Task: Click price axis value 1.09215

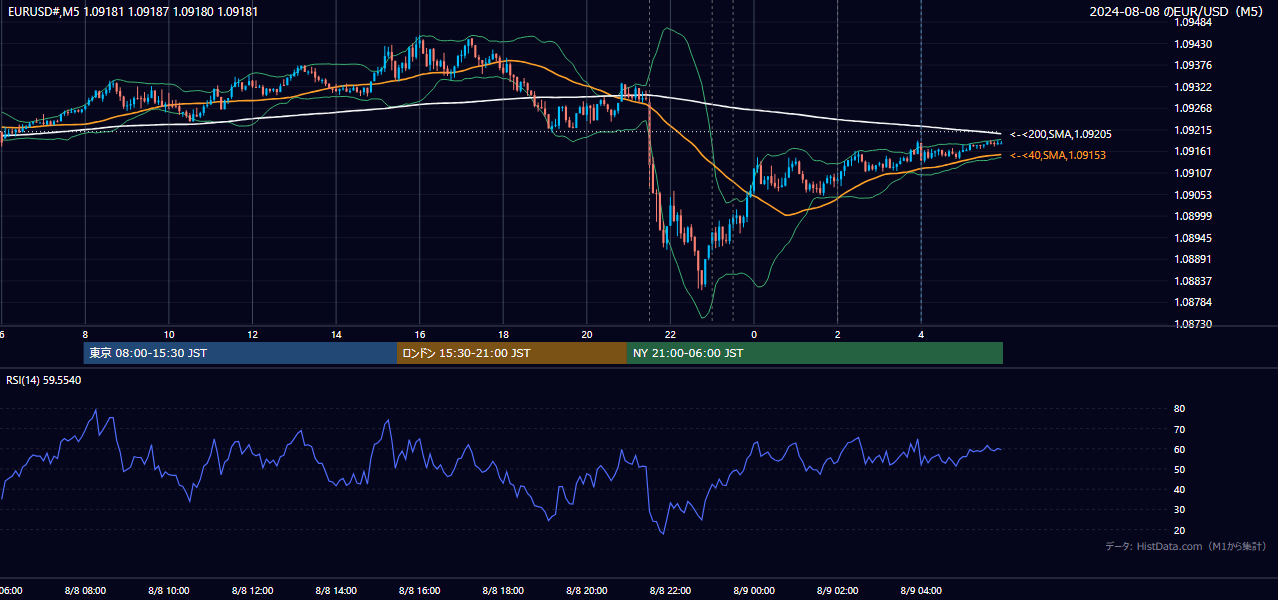Action: (x=1192, y=130)
